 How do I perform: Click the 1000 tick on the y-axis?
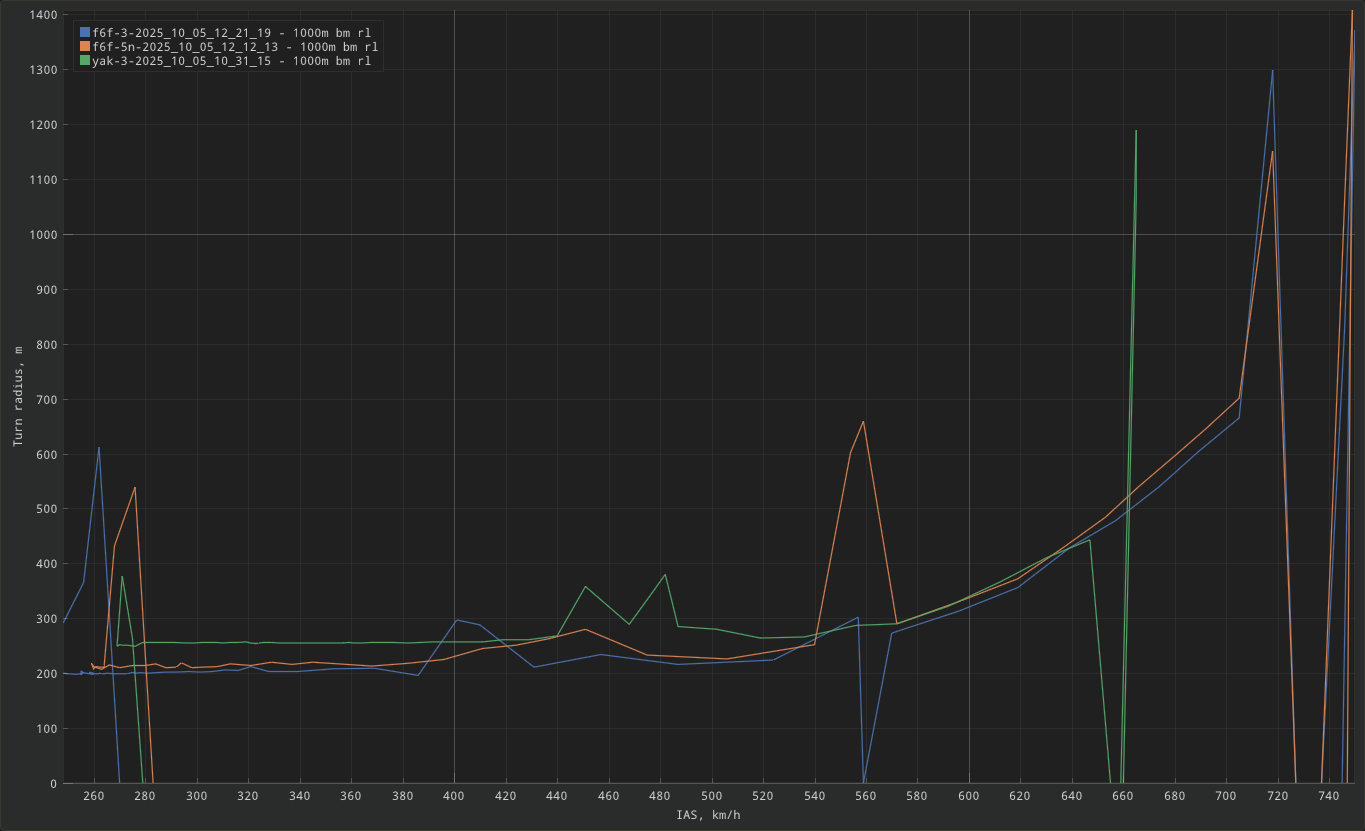click(x=42, y=235)
